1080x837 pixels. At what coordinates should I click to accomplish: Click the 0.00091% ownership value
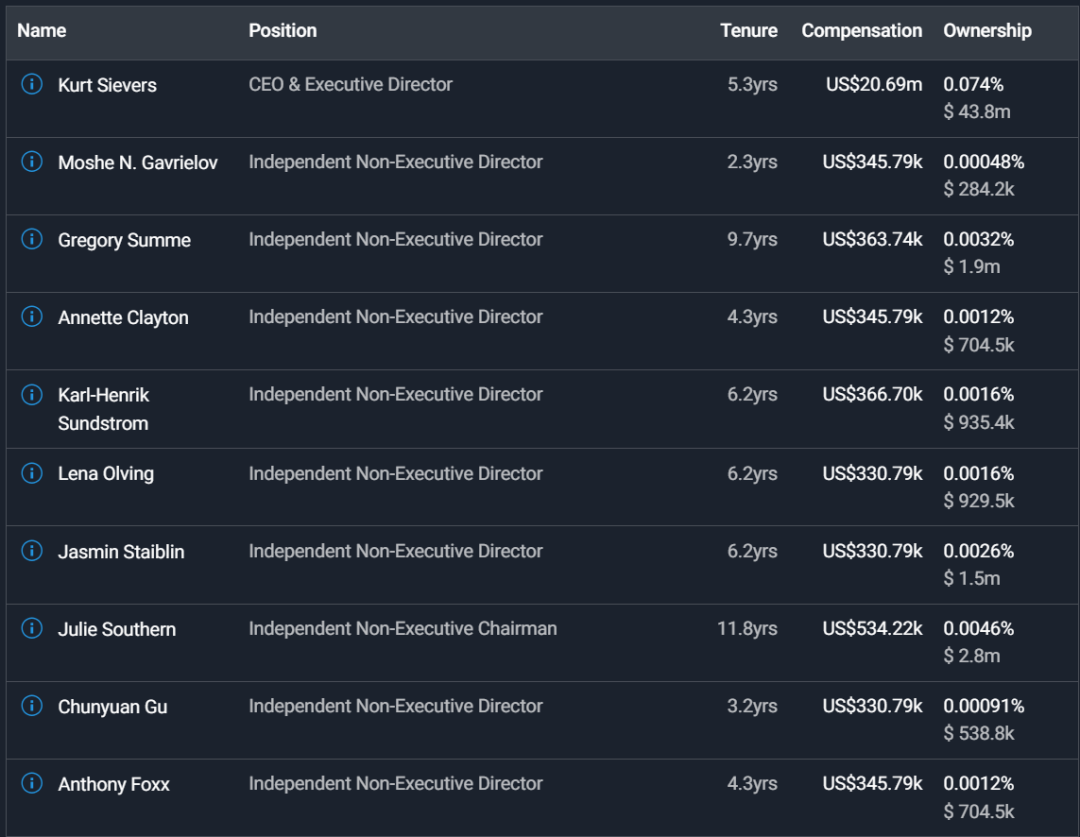984,705
